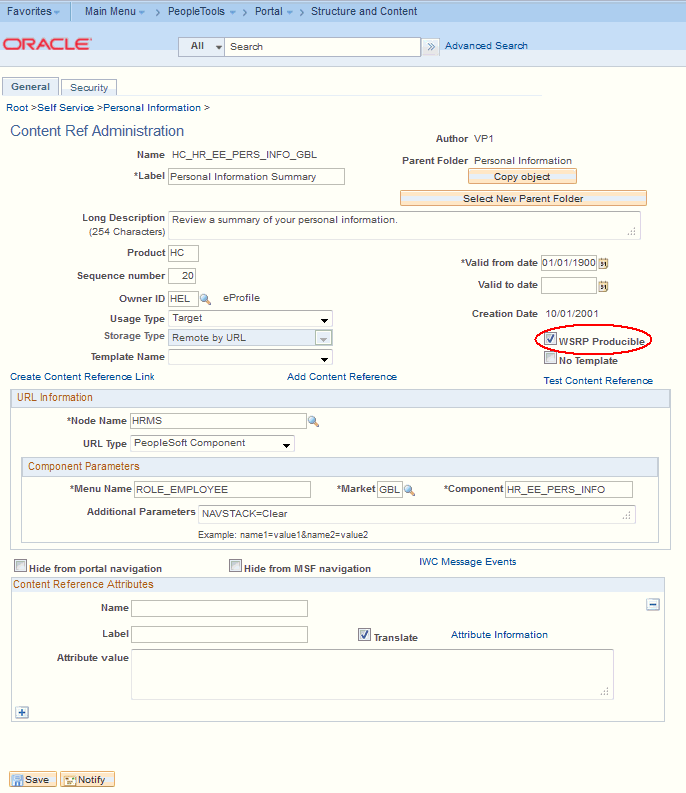
Task: Click the Additional Parameters field
Action: point(417,514)
